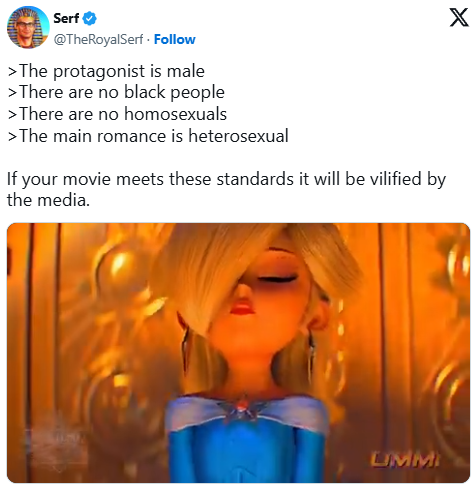Follow the TheRoyalSerf account
Screen dimensions: 474x485
[175, 39]
